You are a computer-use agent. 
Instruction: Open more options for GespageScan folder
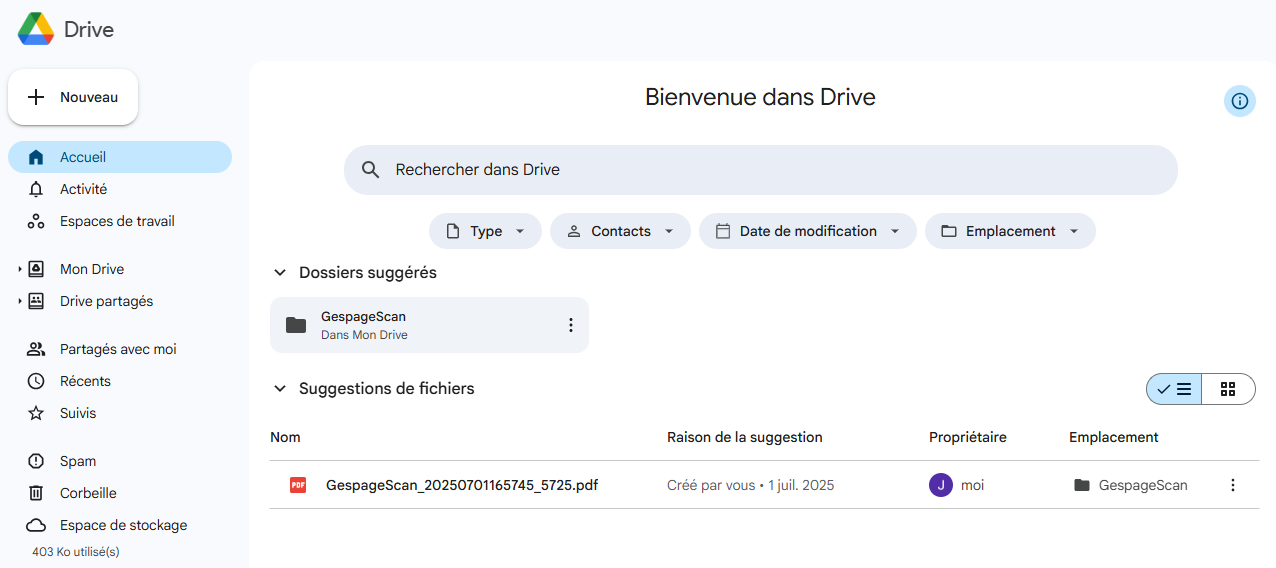coord(571,325)
